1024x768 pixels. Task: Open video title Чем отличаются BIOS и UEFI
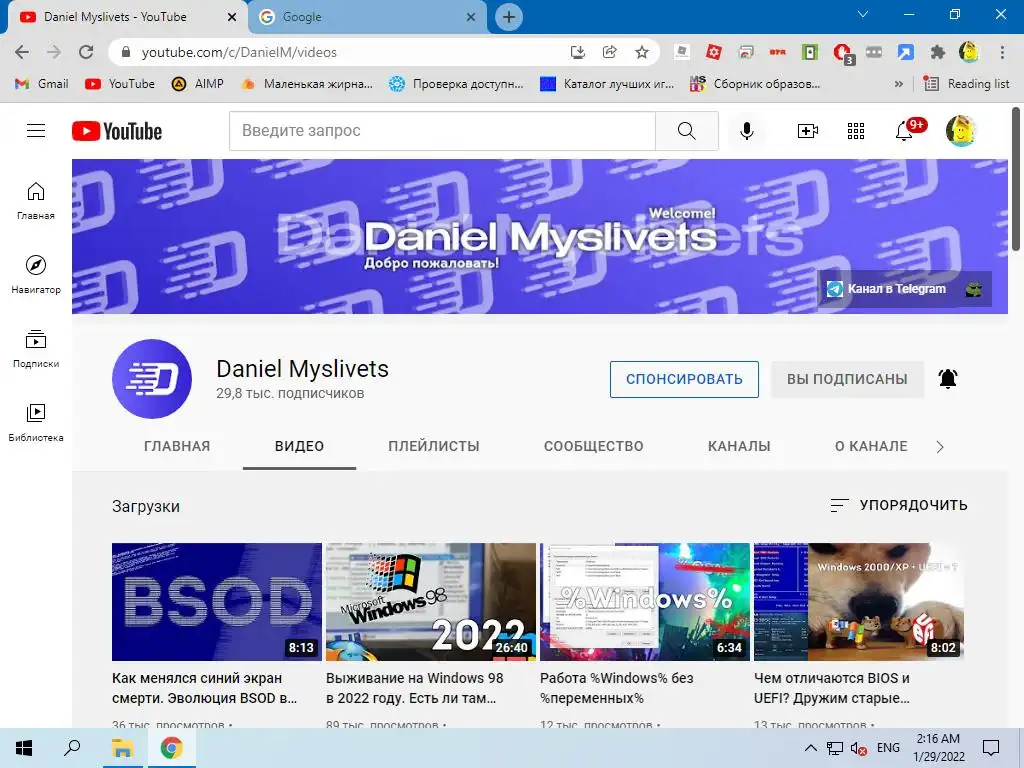832,688
